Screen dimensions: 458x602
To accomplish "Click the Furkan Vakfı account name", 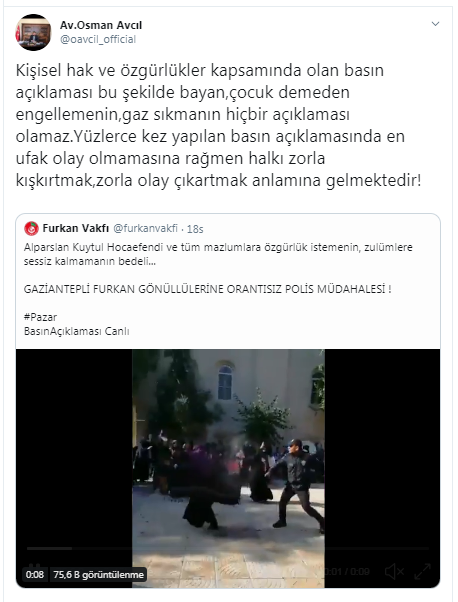I will (x=76, y=228).
